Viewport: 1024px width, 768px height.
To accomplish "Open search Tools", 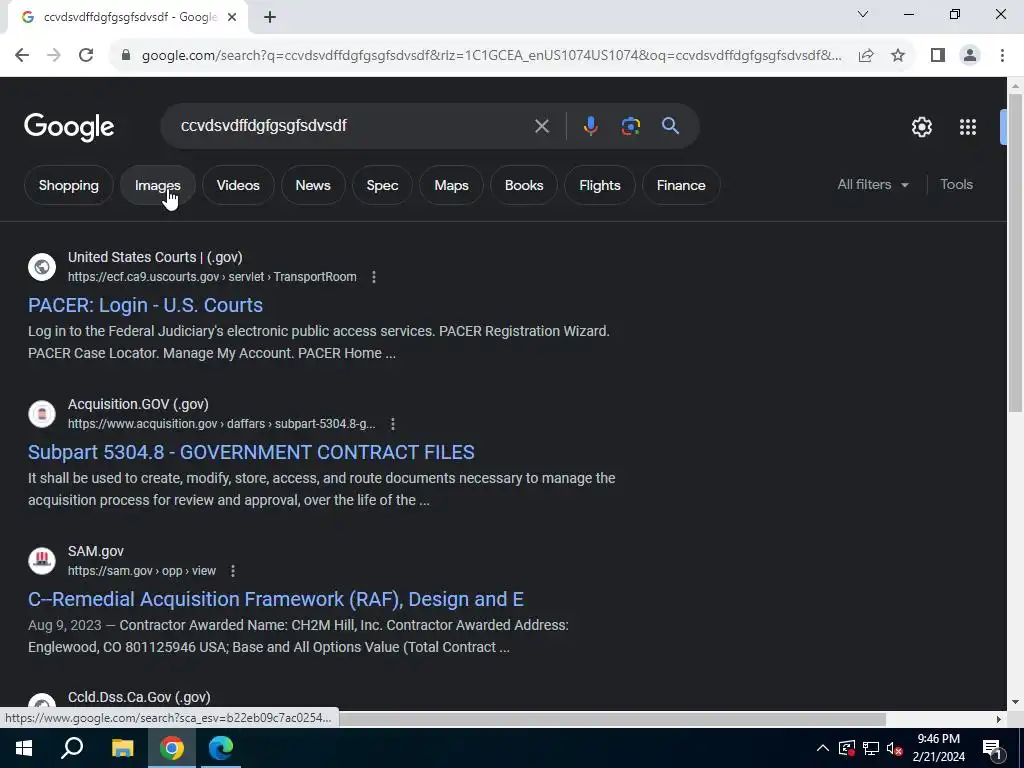I will [x=956, y=185].
